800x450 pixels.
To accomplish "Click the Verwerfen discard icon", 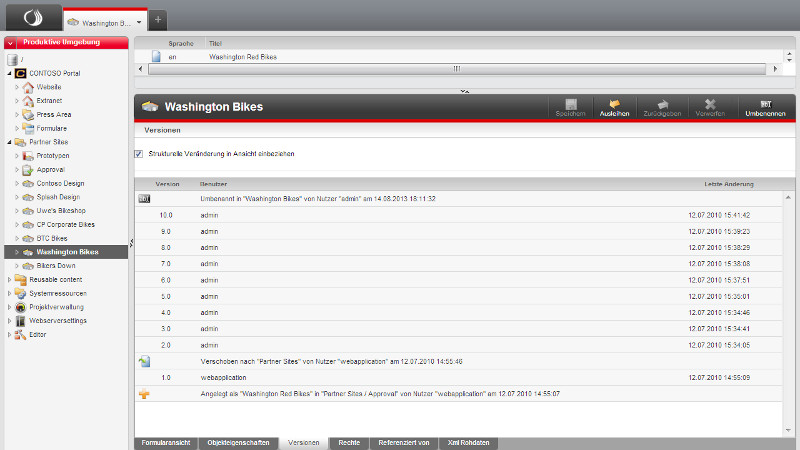I will [710, 104].
